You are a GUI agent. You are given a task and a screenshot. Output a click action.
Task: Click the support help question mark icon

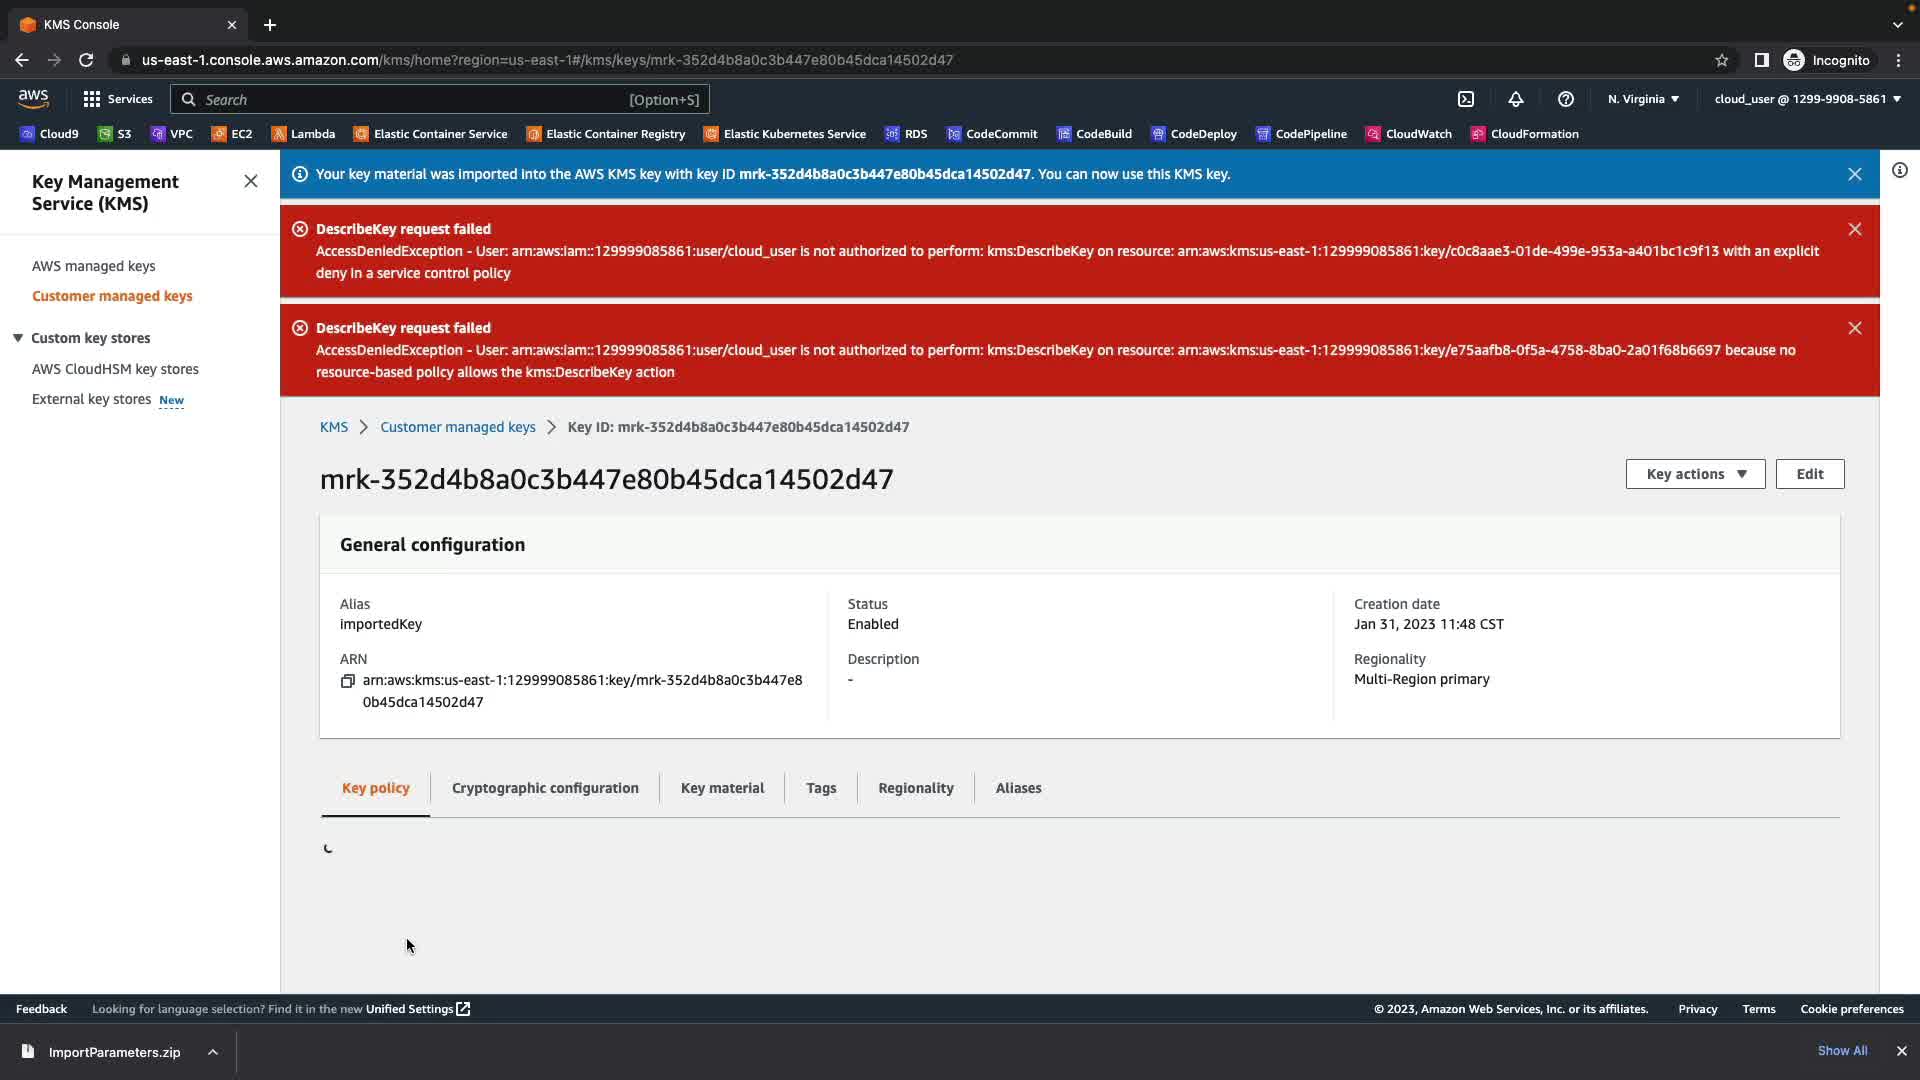[x=1566, y=99]
